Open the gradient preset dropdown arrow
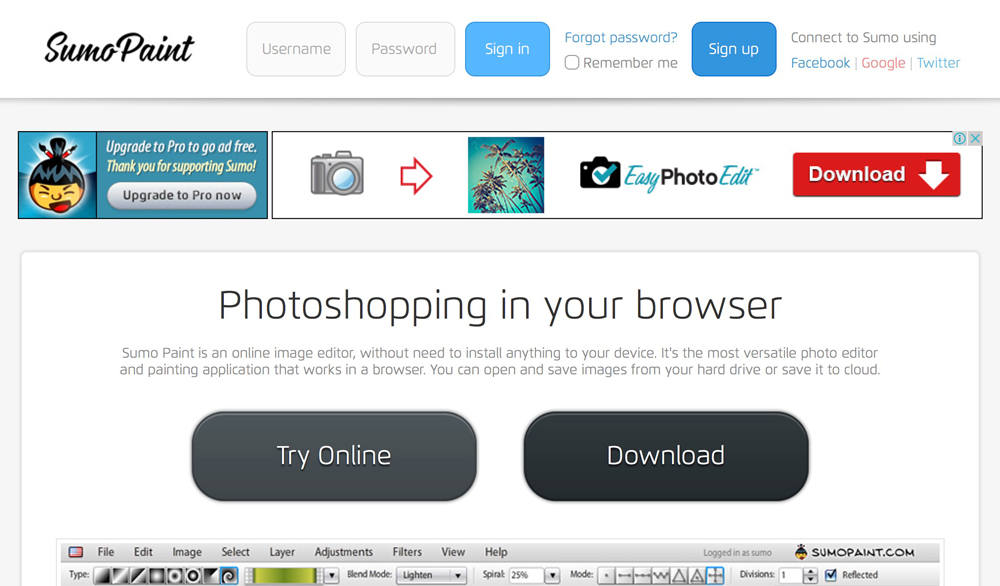1000x586 pixels. [332, 575]
